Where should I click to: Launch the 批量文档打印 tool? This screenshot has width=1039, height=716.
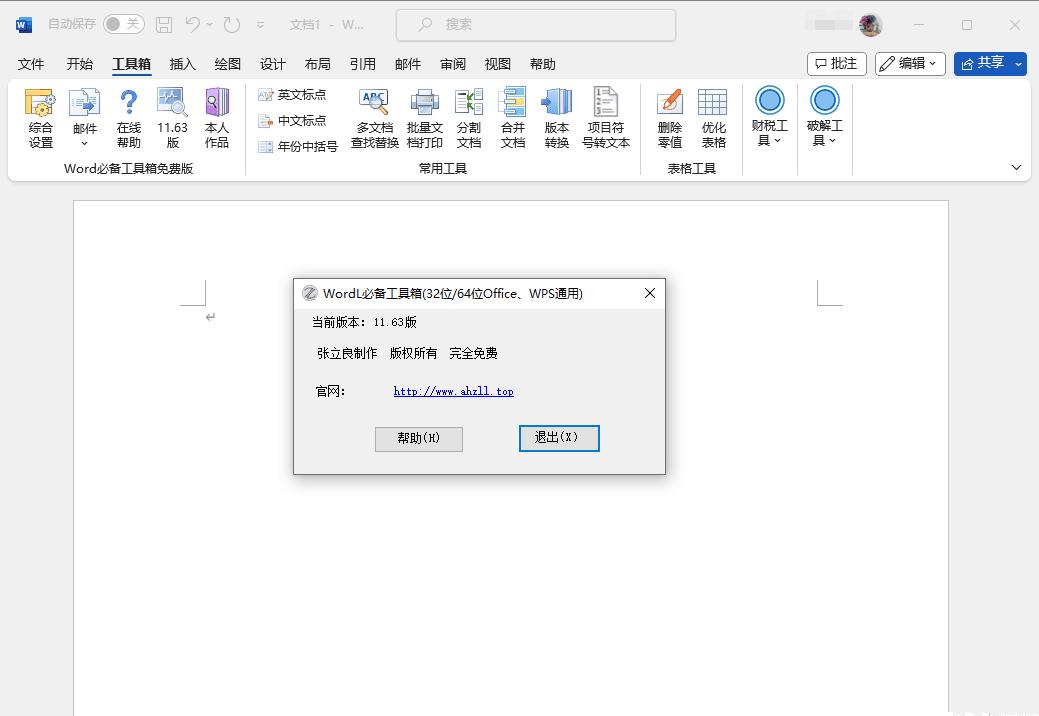pyautogui.click(x=425, y=118)
